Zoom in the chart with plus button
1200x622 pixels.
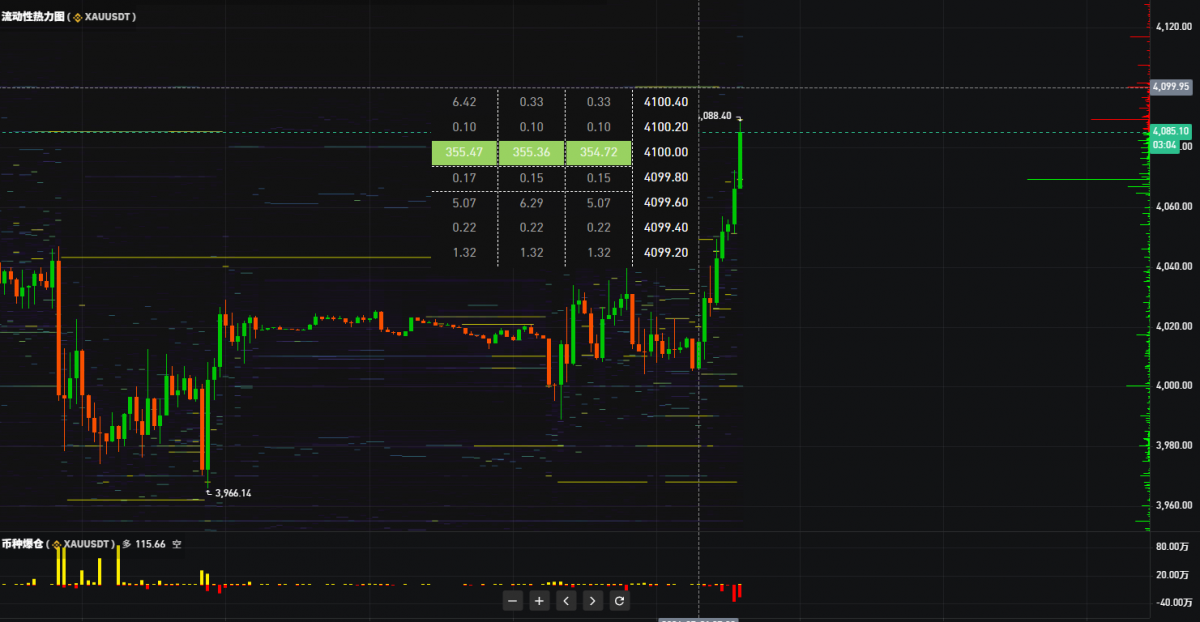click(x=539, y=600)
